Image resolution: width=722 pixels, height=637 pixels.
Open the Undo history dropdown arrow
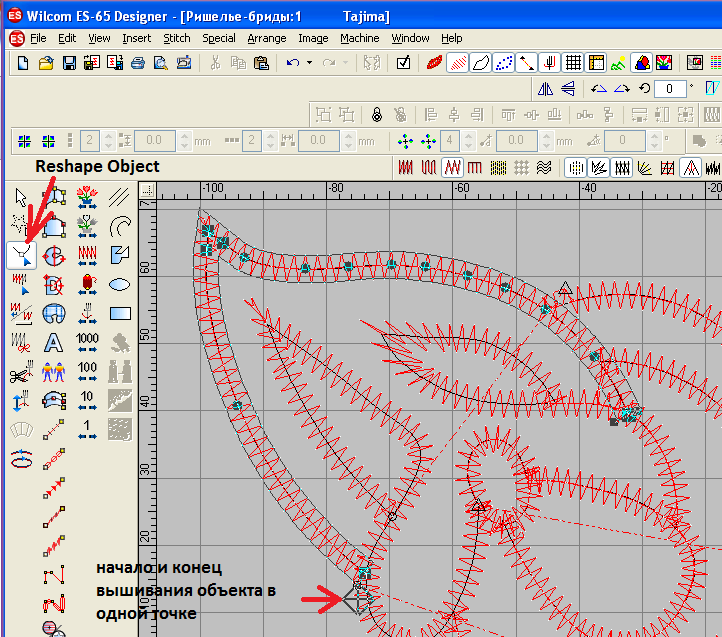pyautogui.click(x=309, y=63)
